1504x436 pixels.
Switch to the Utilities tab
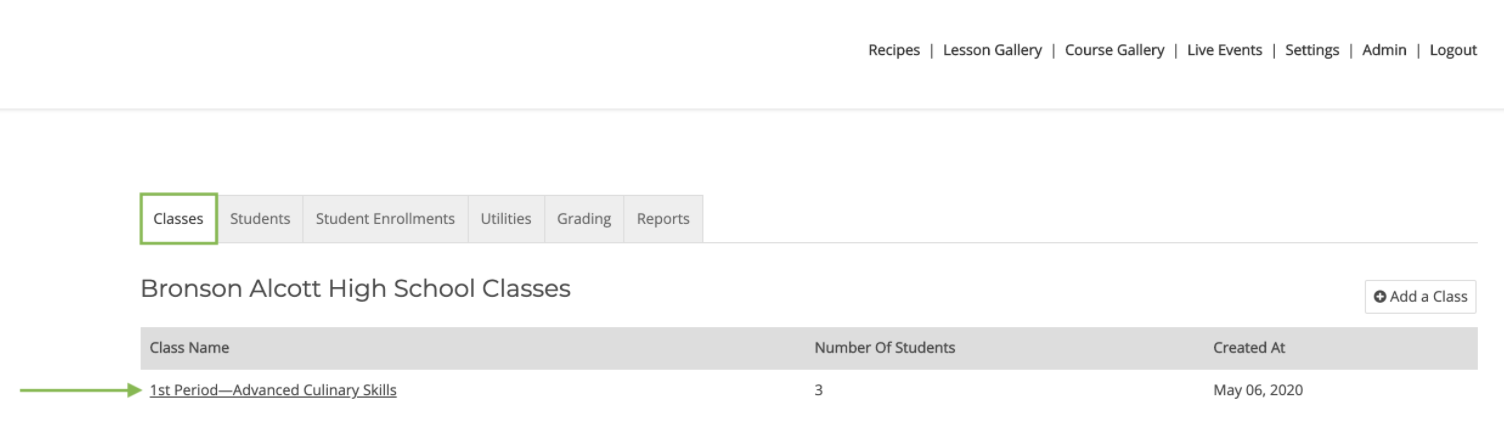506,218
